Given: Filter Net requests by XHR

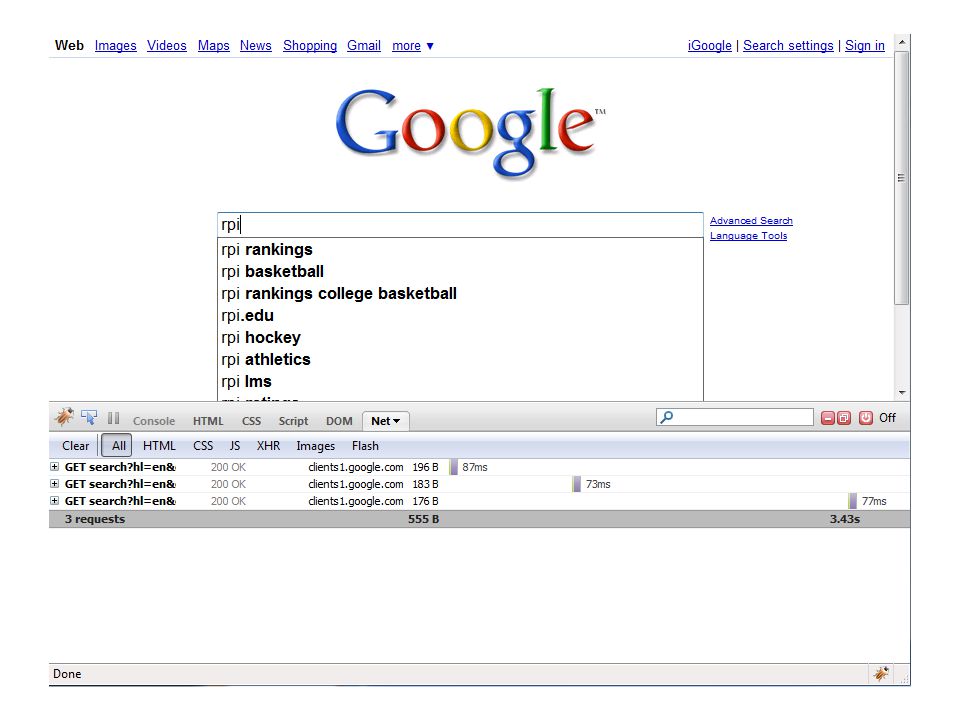Looking at the screenshot, I should (268, 446).
